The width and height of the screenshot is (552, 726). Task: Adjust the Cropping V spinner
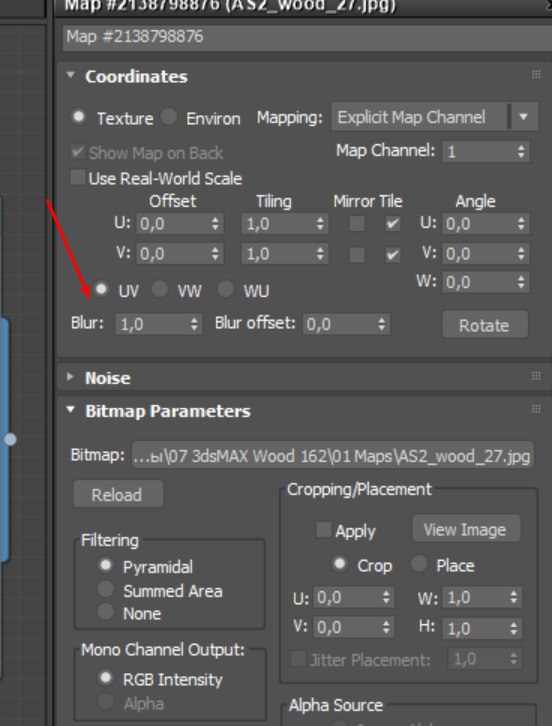pos(387,627)
